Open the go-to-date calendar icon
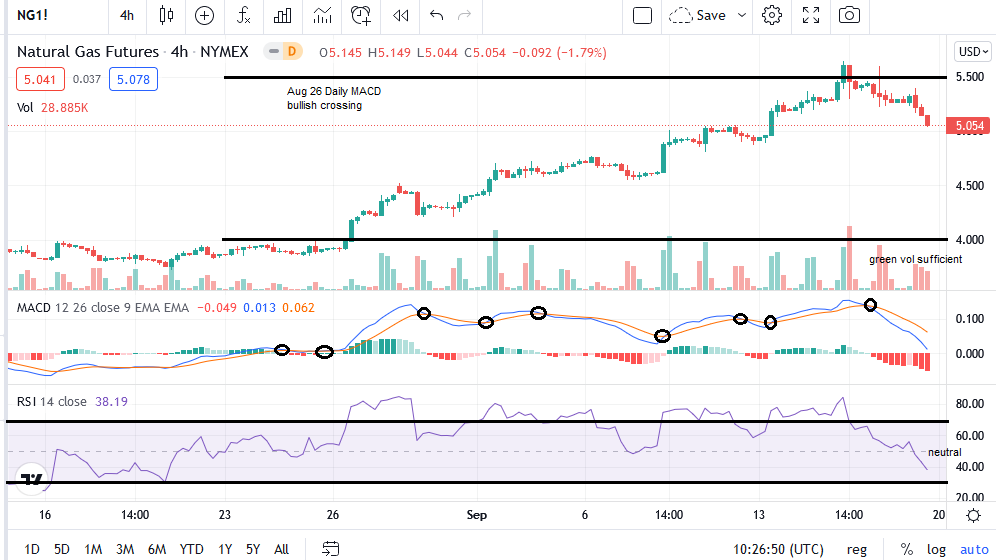The image size is (996, 560). click(330, 549)
